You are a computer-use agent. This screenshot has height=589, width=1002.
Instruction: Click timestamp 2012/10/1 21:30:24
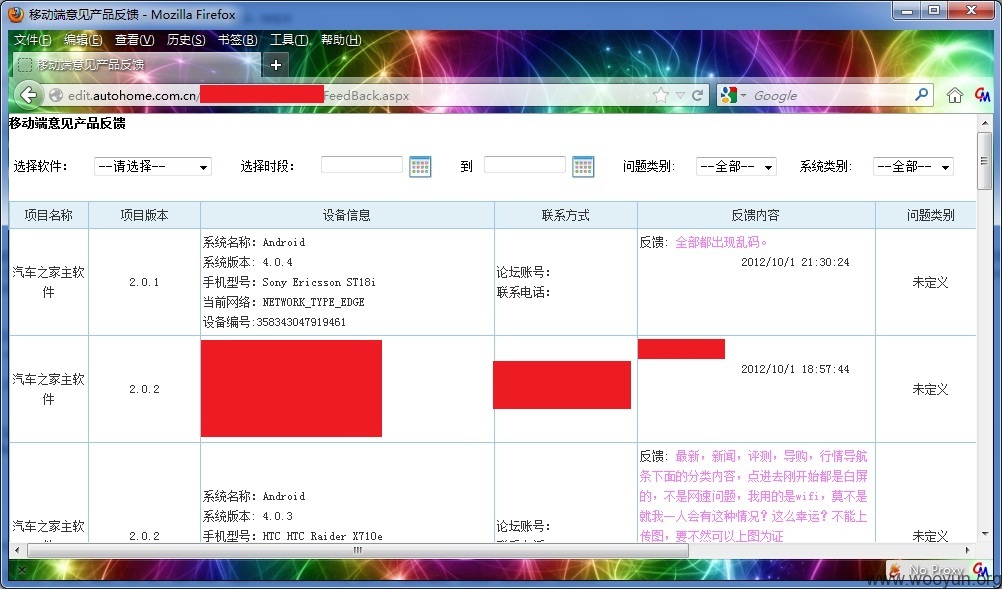tap(795, 262)
